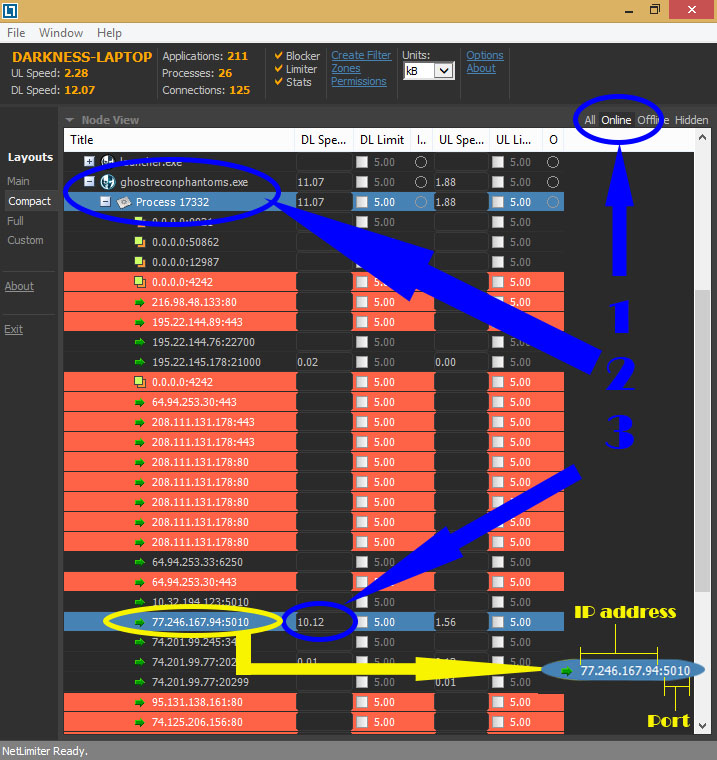
Task: Switch to the All filter tab
Action: pos(590,120)
